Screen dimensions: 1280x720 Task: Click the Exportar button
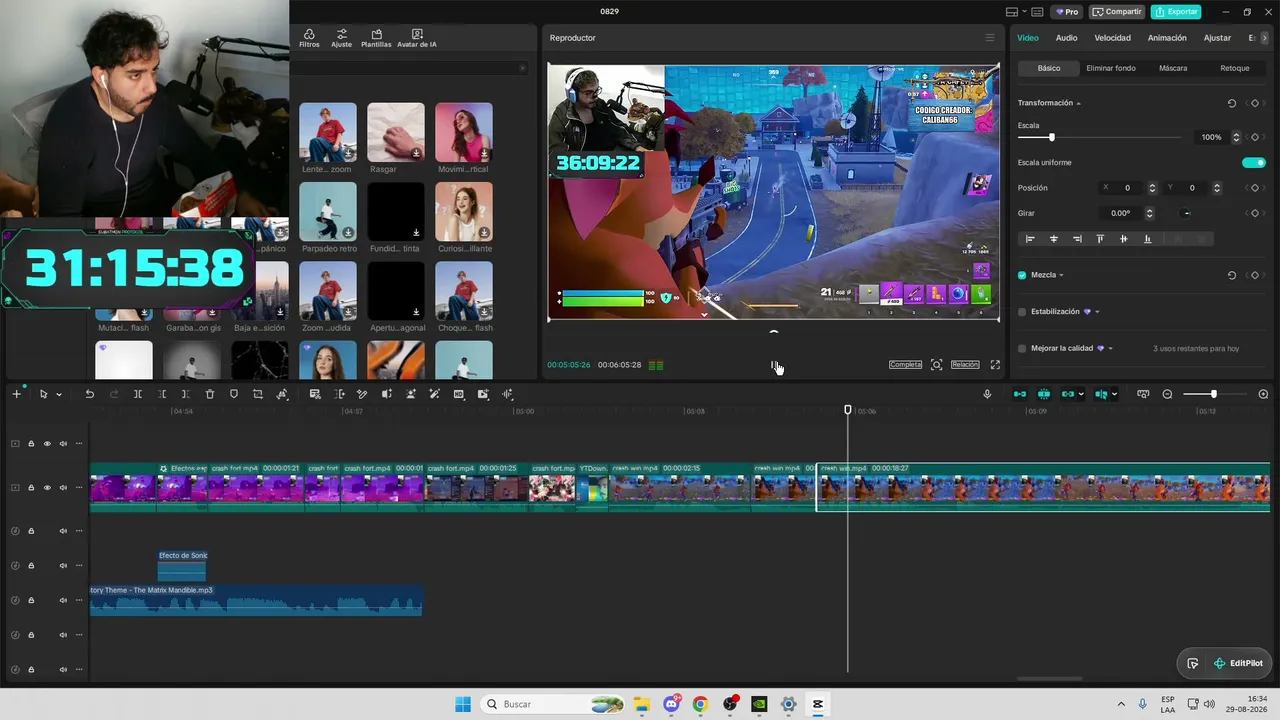click(x=1176, y=12)
